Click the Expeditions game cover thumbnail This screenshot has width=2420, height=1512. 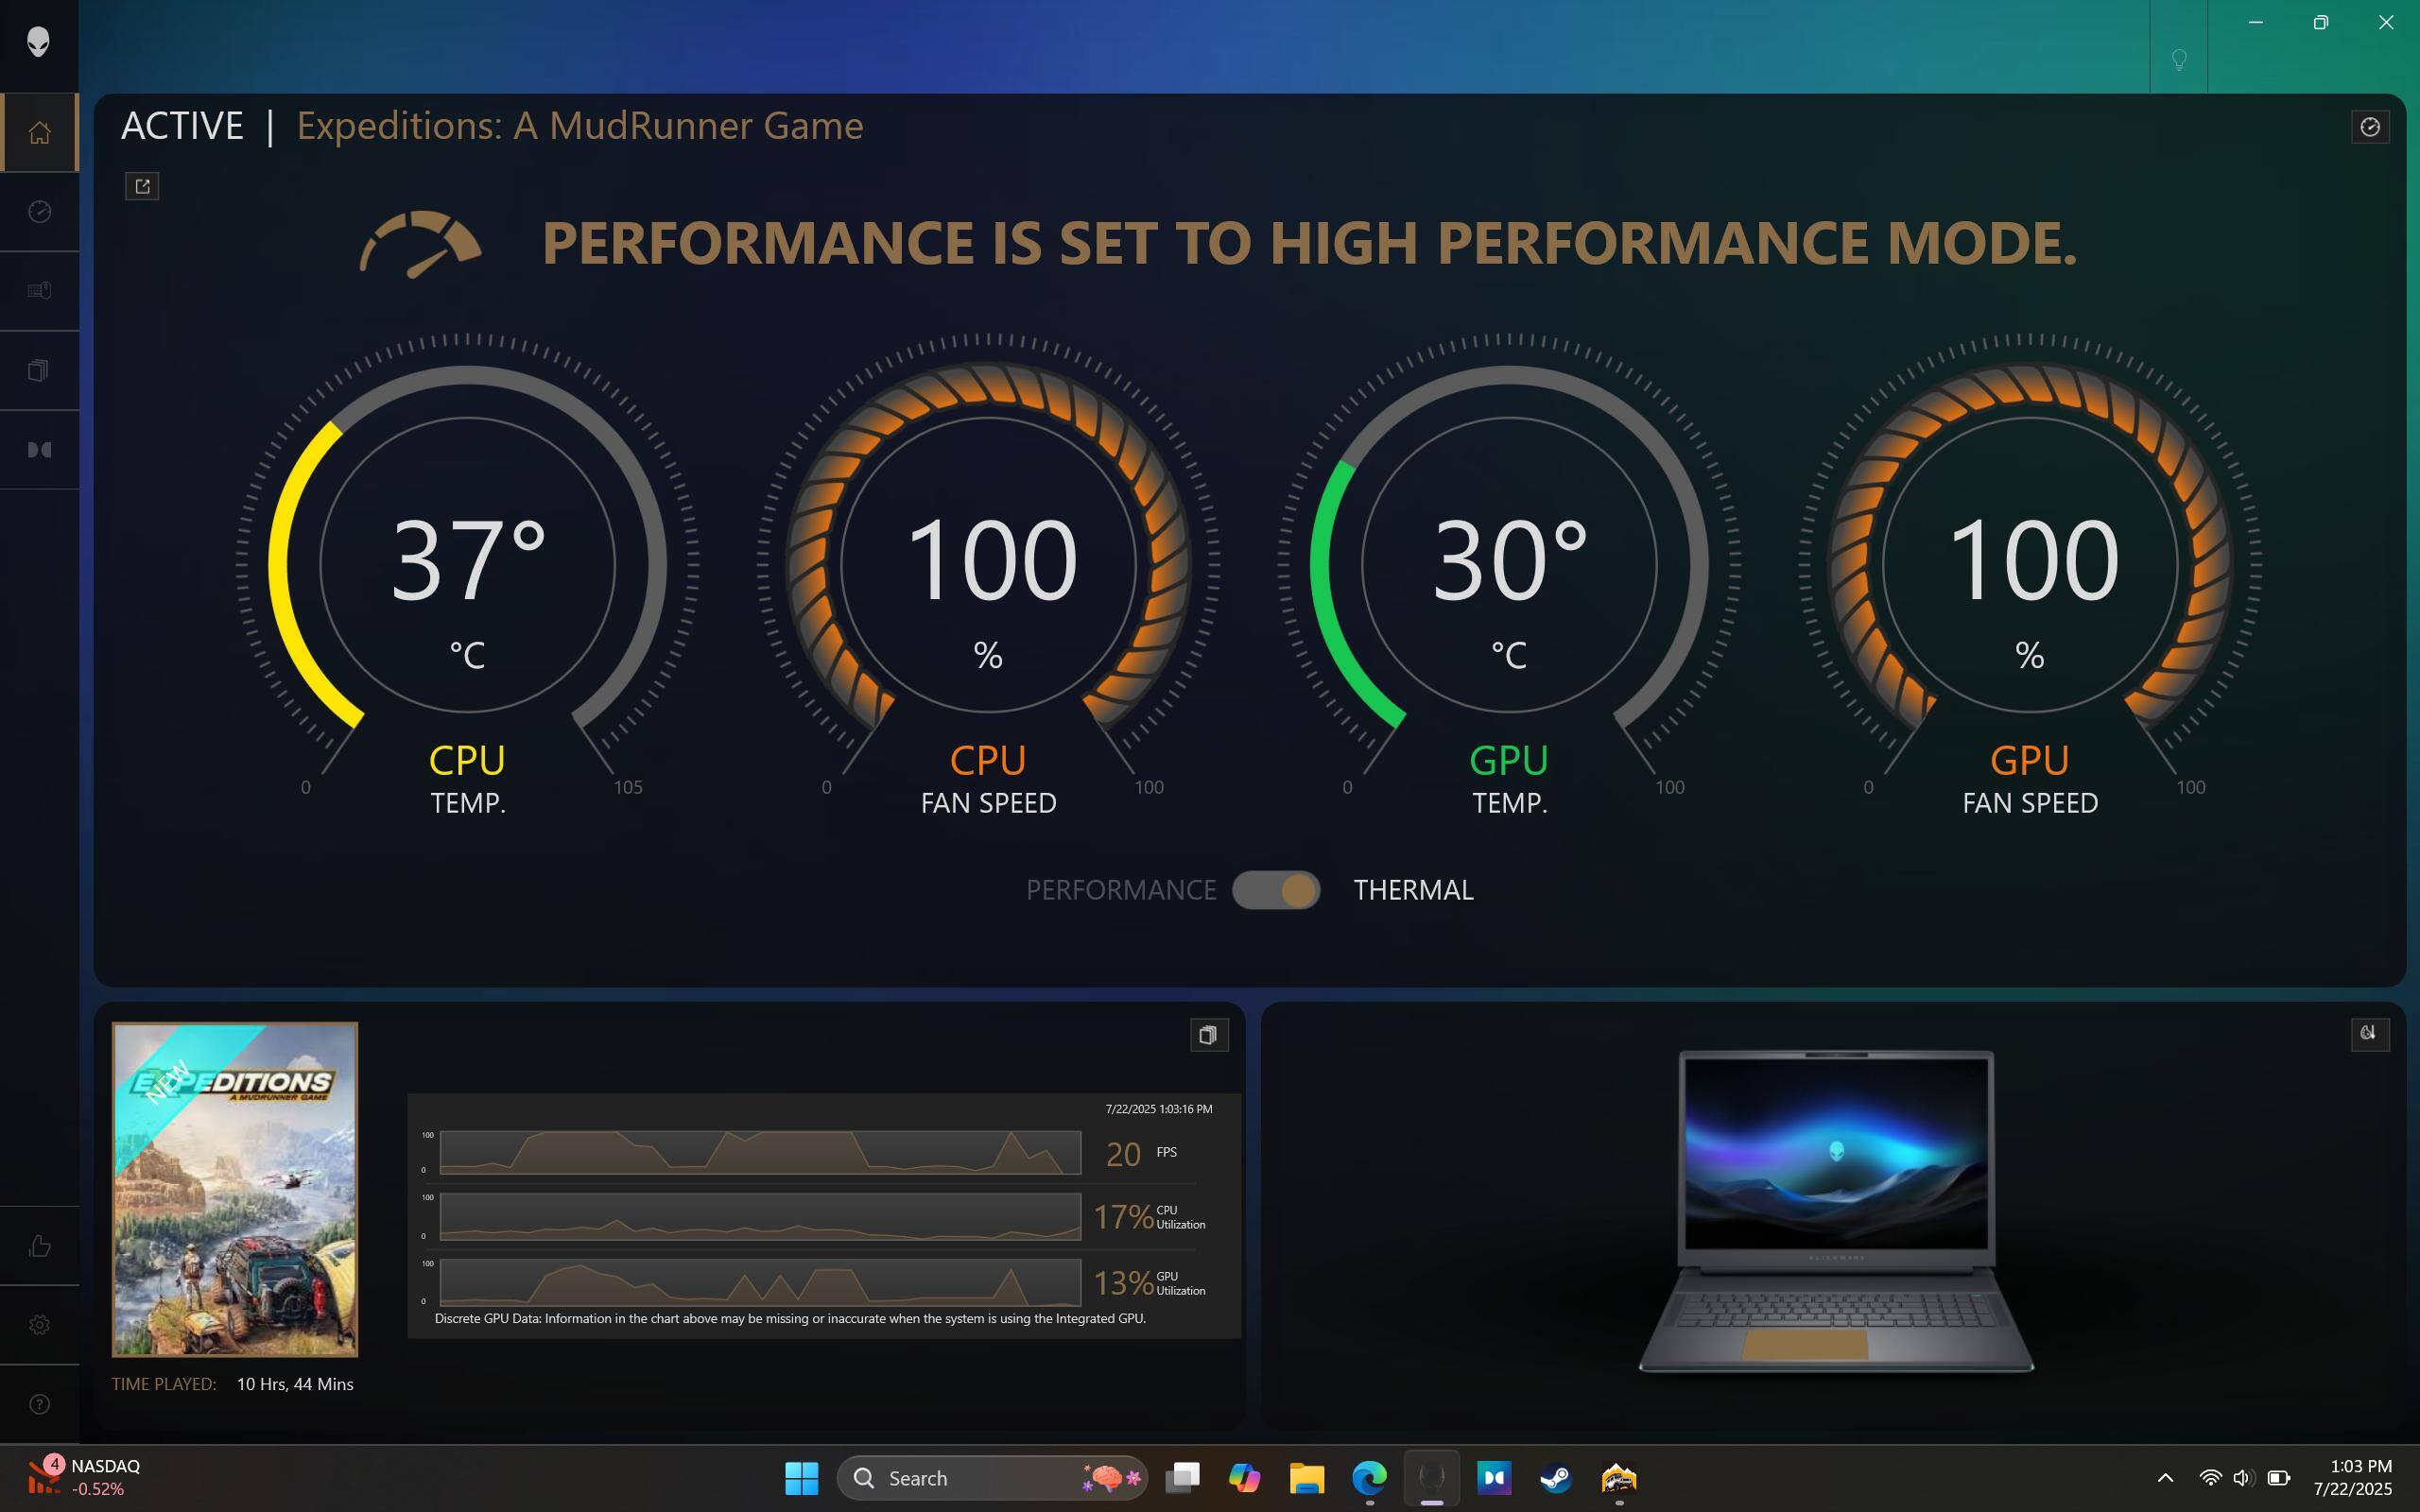(x=235, y=1189)
